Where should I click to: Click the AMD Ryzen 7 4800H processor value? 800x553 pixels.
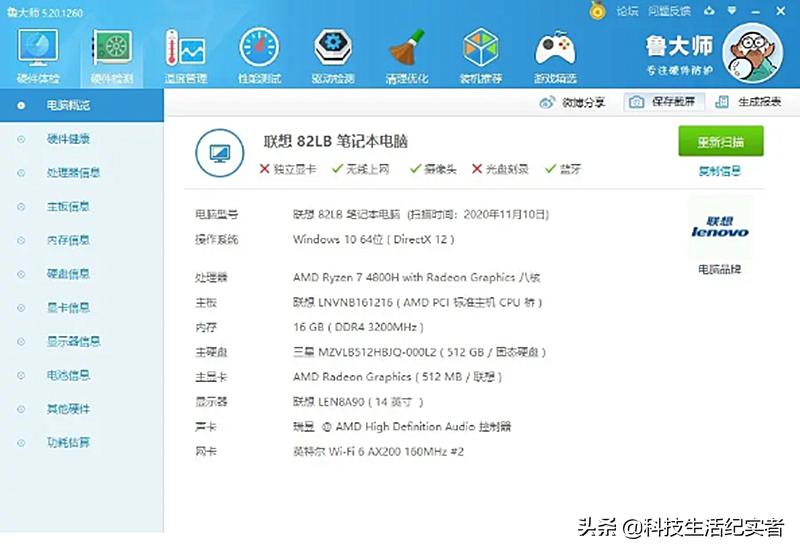(416, 278)
